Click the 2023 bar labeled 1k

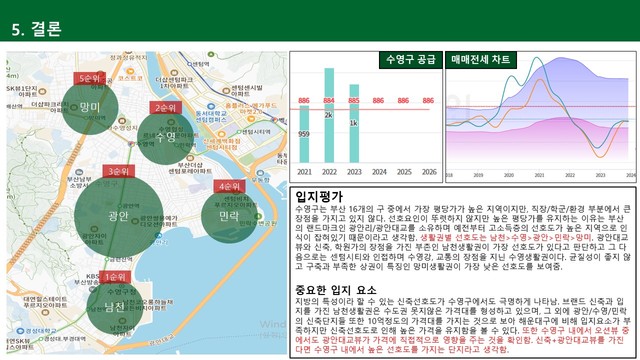click(x=354, y=124)
